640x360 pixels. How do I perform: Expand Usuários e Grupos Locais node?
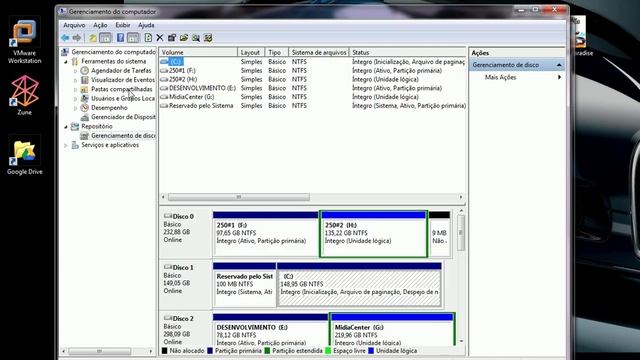click(76, 99)
